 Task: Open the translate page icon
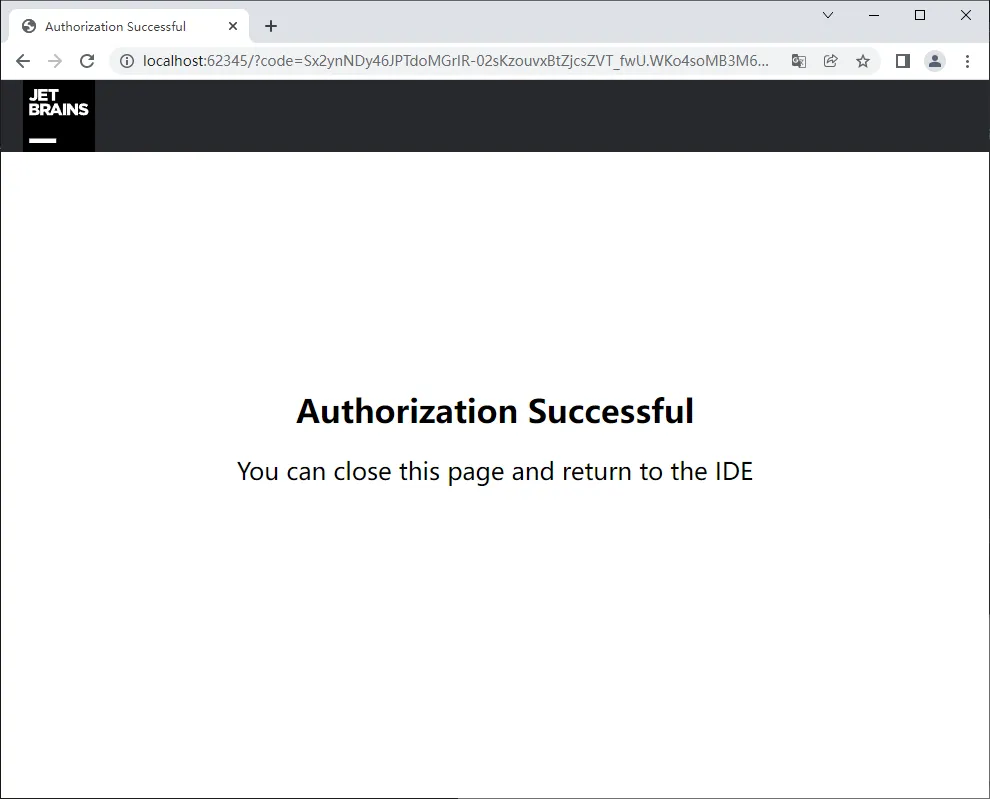pos(799,61)
